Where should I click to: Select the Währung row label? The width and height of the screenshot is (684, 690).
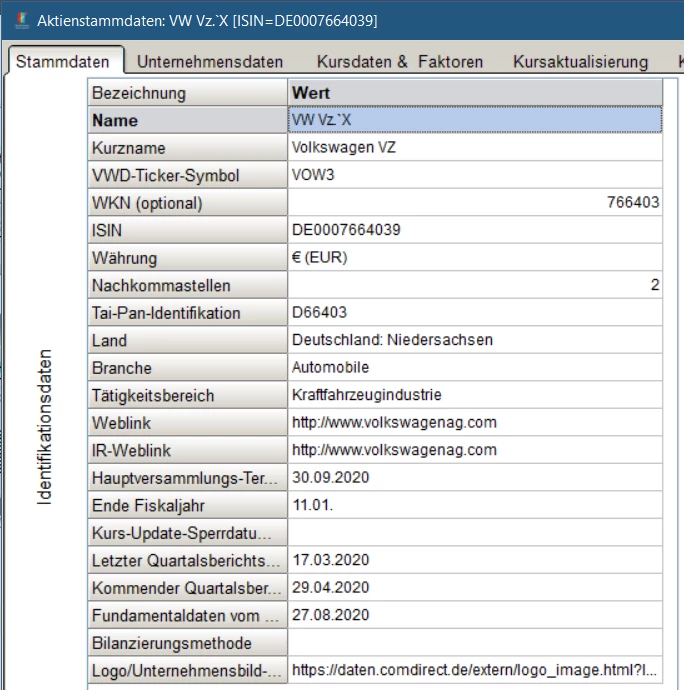pyautogui.click(x=188, y=258)
